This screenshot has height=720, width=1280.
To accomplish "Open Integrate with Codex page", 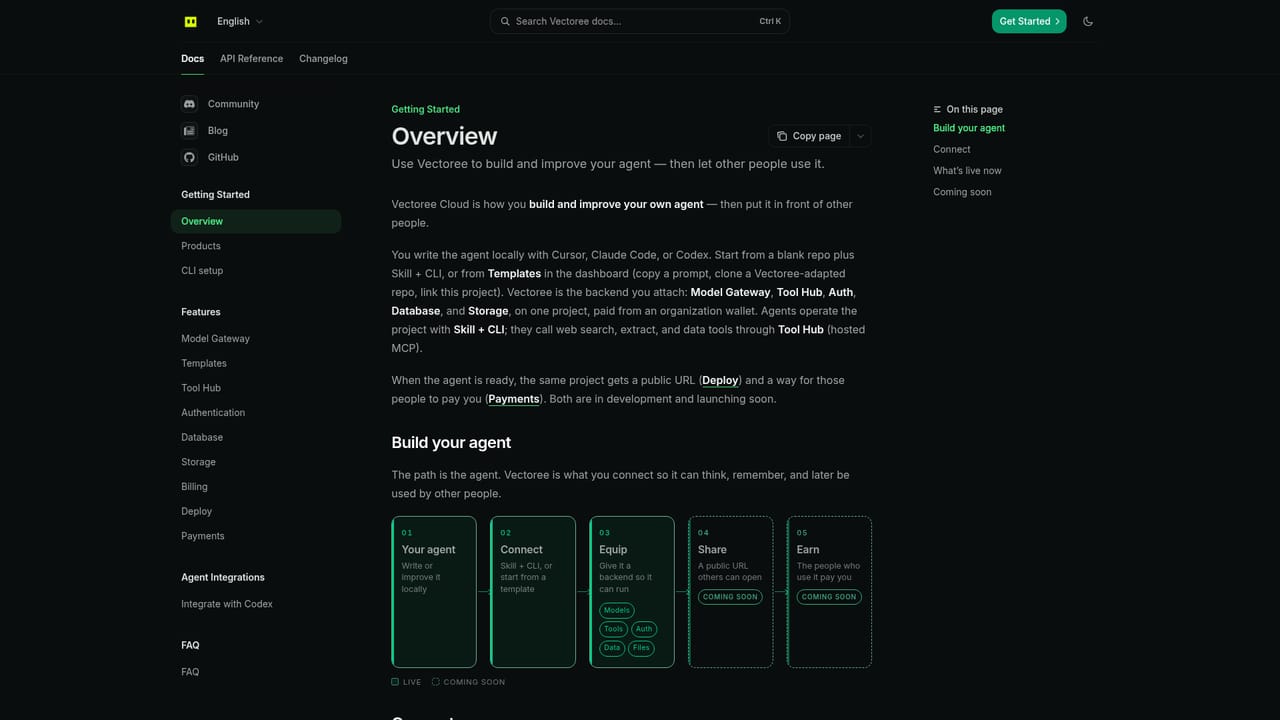I will 256,604.
